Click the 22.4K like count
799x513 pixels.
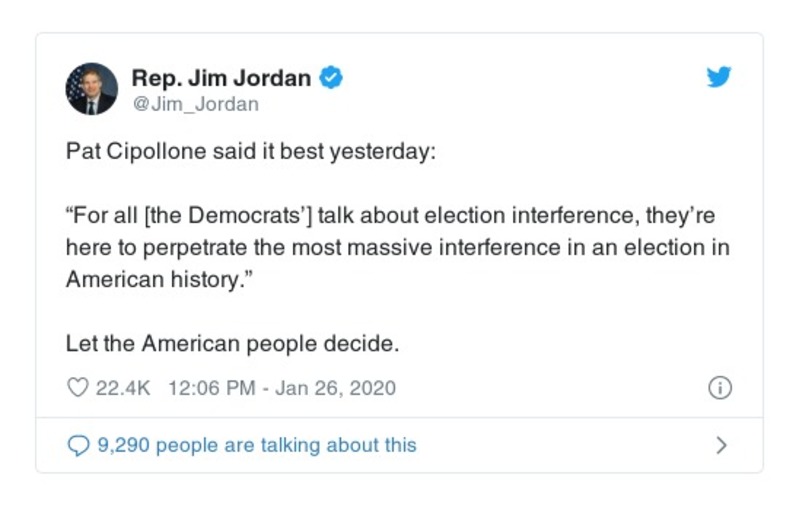click(122, 388)
